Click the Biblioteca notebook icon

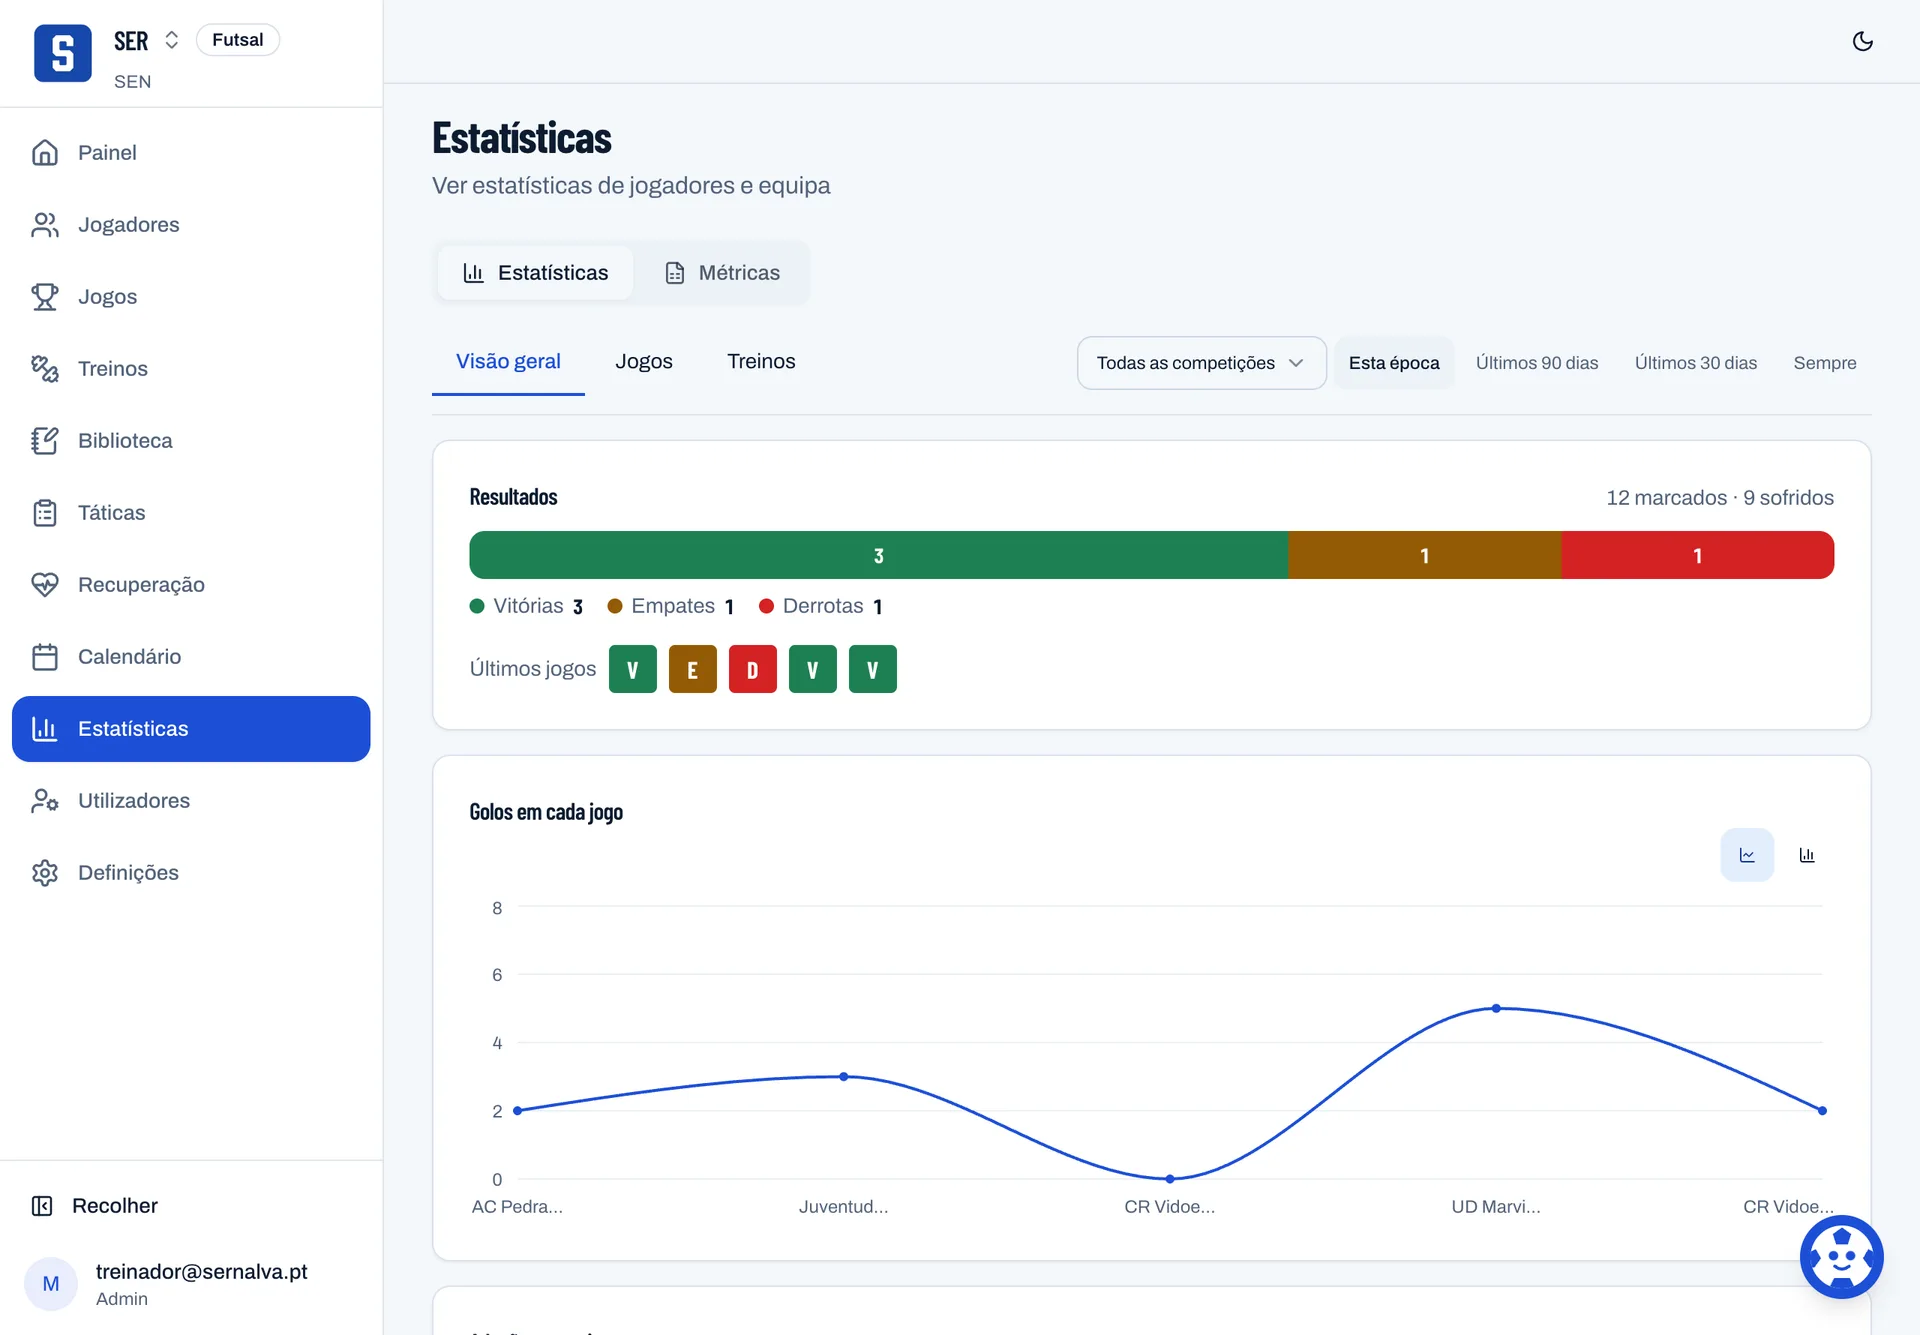pyautogui.click(x=45, y=441)
